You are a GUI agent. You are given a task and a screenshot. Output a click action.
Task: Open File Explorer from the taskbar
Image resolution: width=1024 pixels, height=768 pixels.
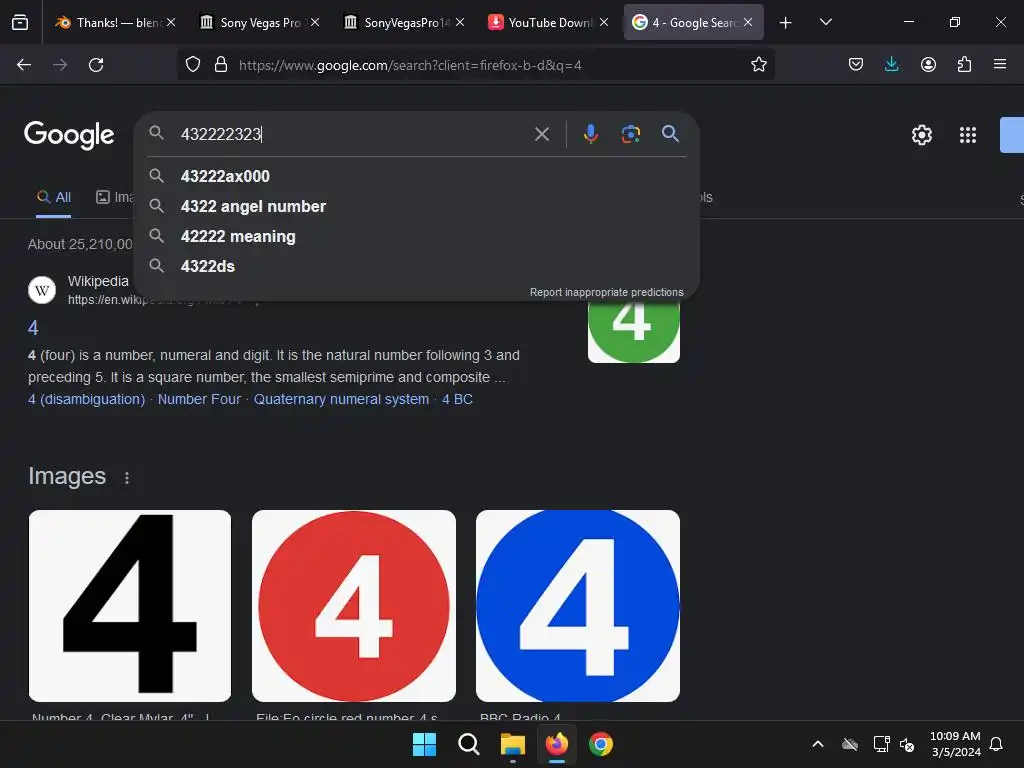(513, 744)
